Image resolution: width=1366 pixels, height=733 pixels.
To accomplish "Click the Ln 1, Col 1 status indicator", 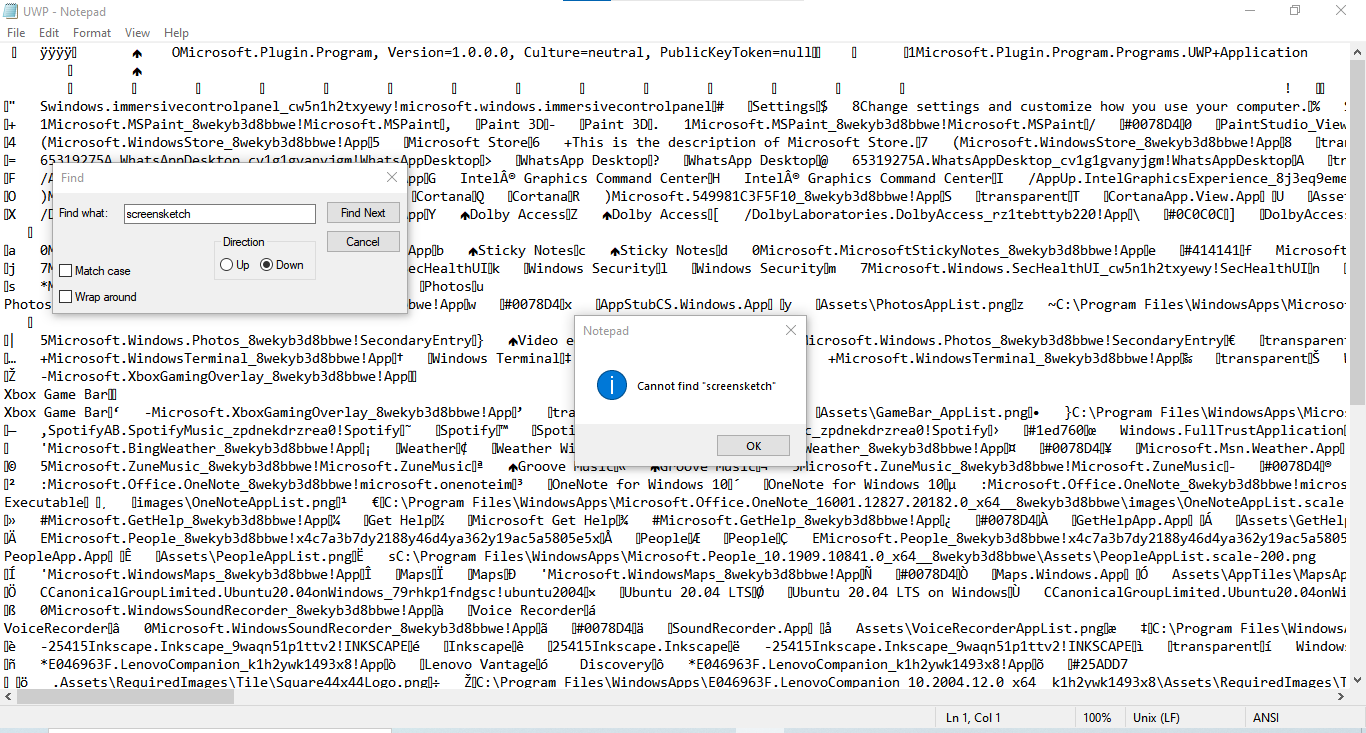I will (974, 718).
